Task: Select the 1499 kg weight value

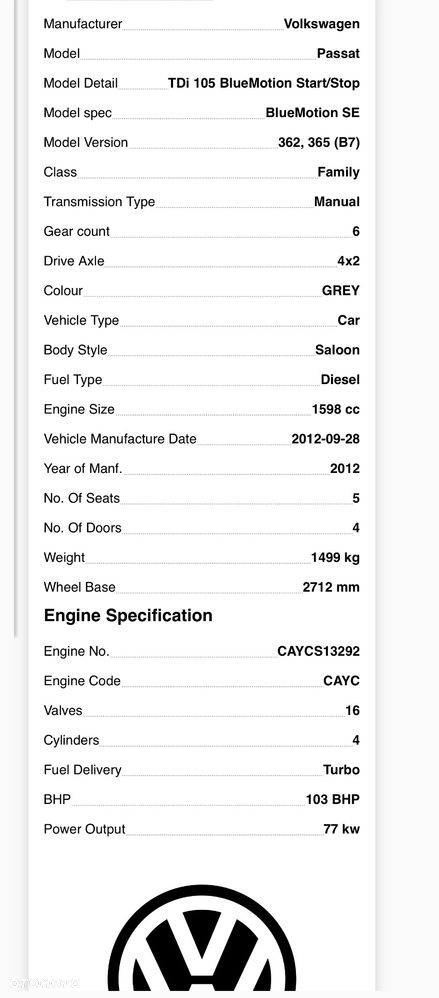Action: pos(335,558)
